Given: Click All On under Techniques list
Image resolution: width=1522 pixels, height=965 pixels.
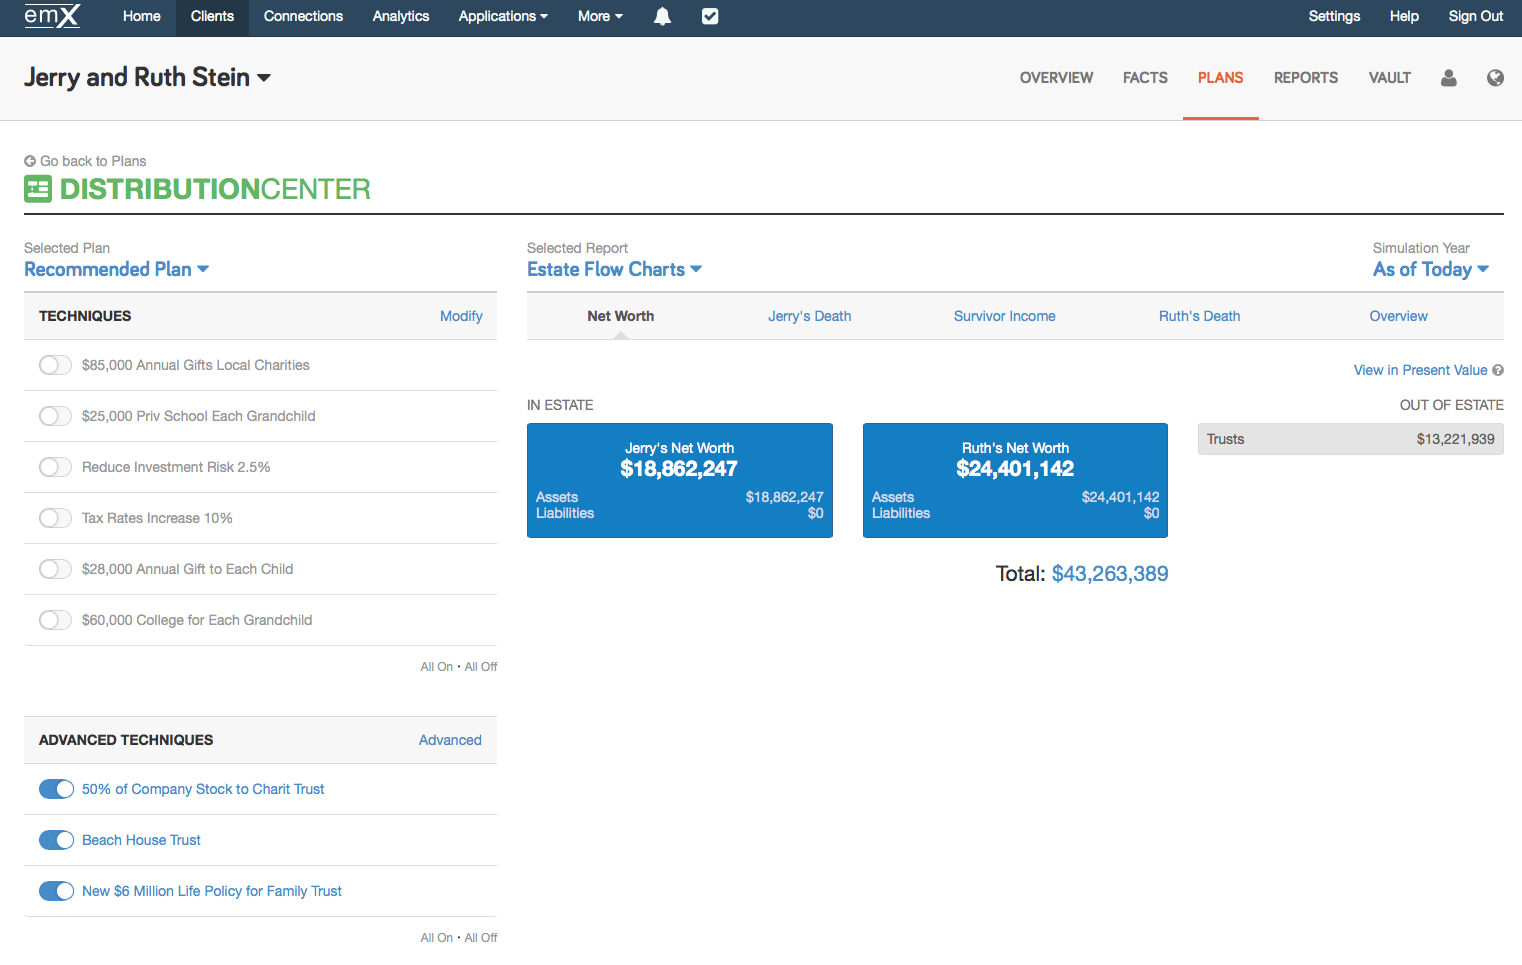Looking at the screenshot, I should [436, 667].
